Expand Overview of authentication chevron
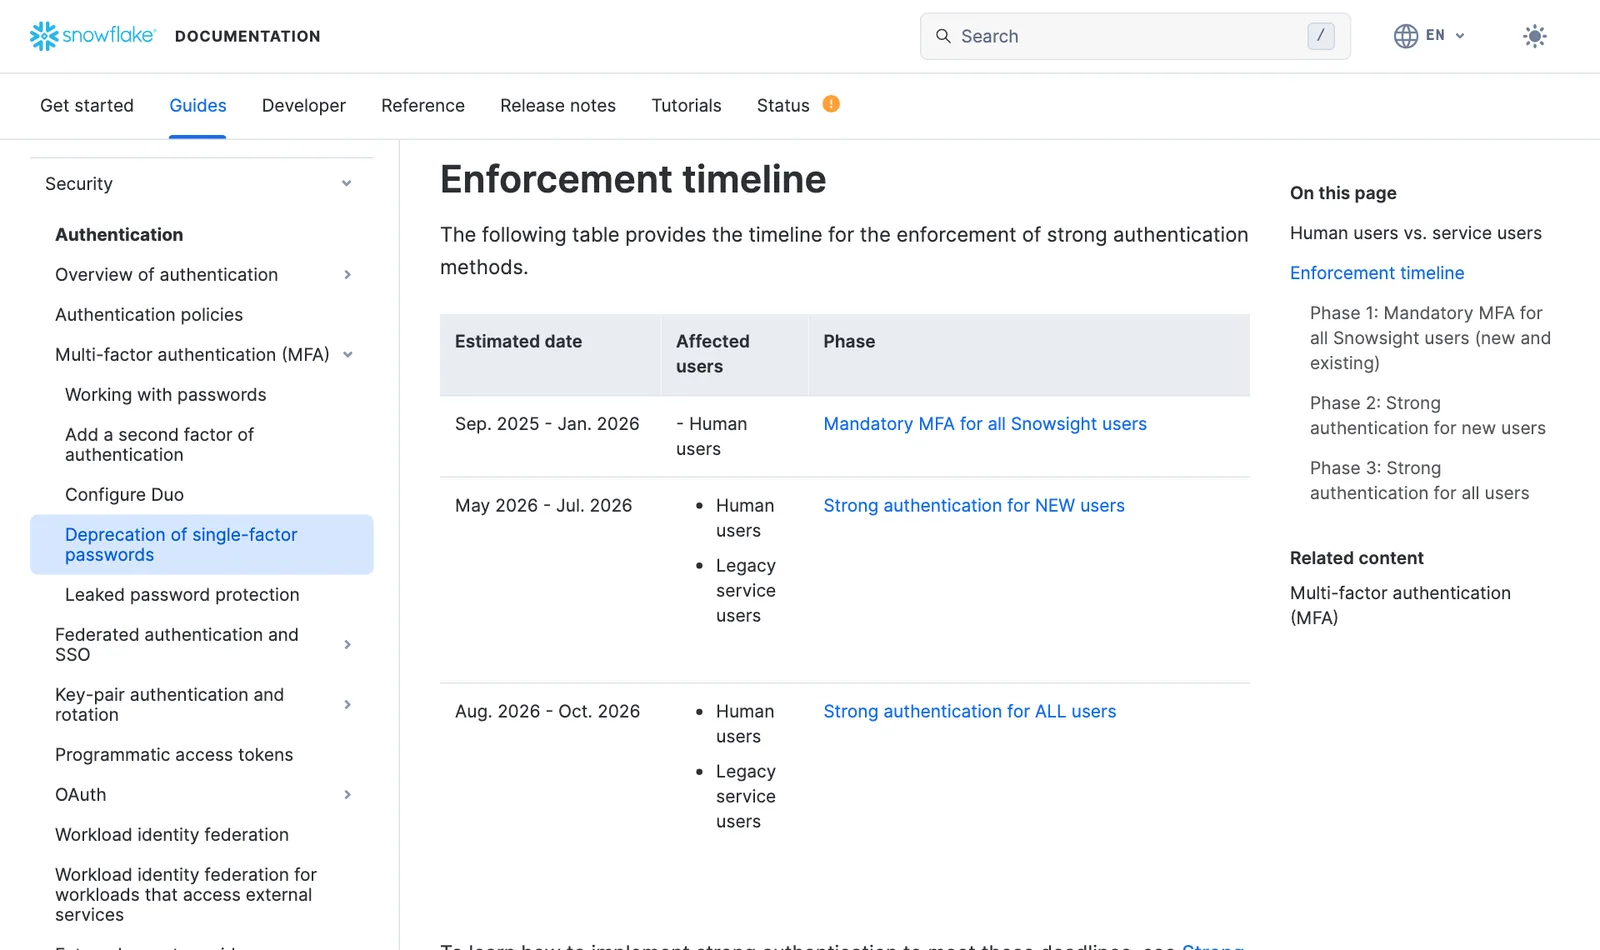The height and width of the screenshot is (950, 1600). pos(348,275)
